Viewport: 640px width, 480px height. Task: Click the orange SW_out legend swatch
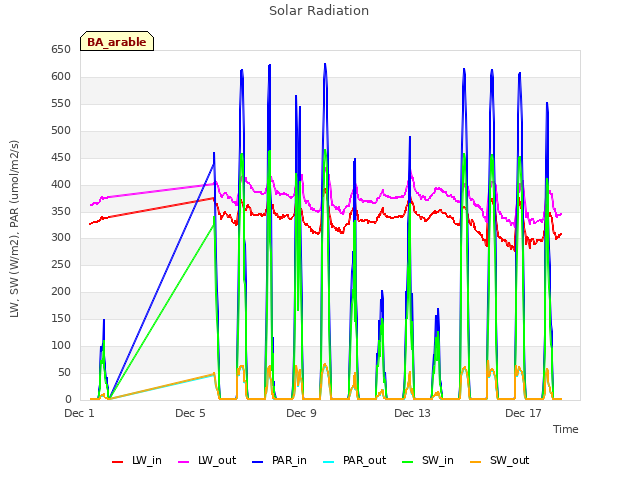[x=476, y=462]
